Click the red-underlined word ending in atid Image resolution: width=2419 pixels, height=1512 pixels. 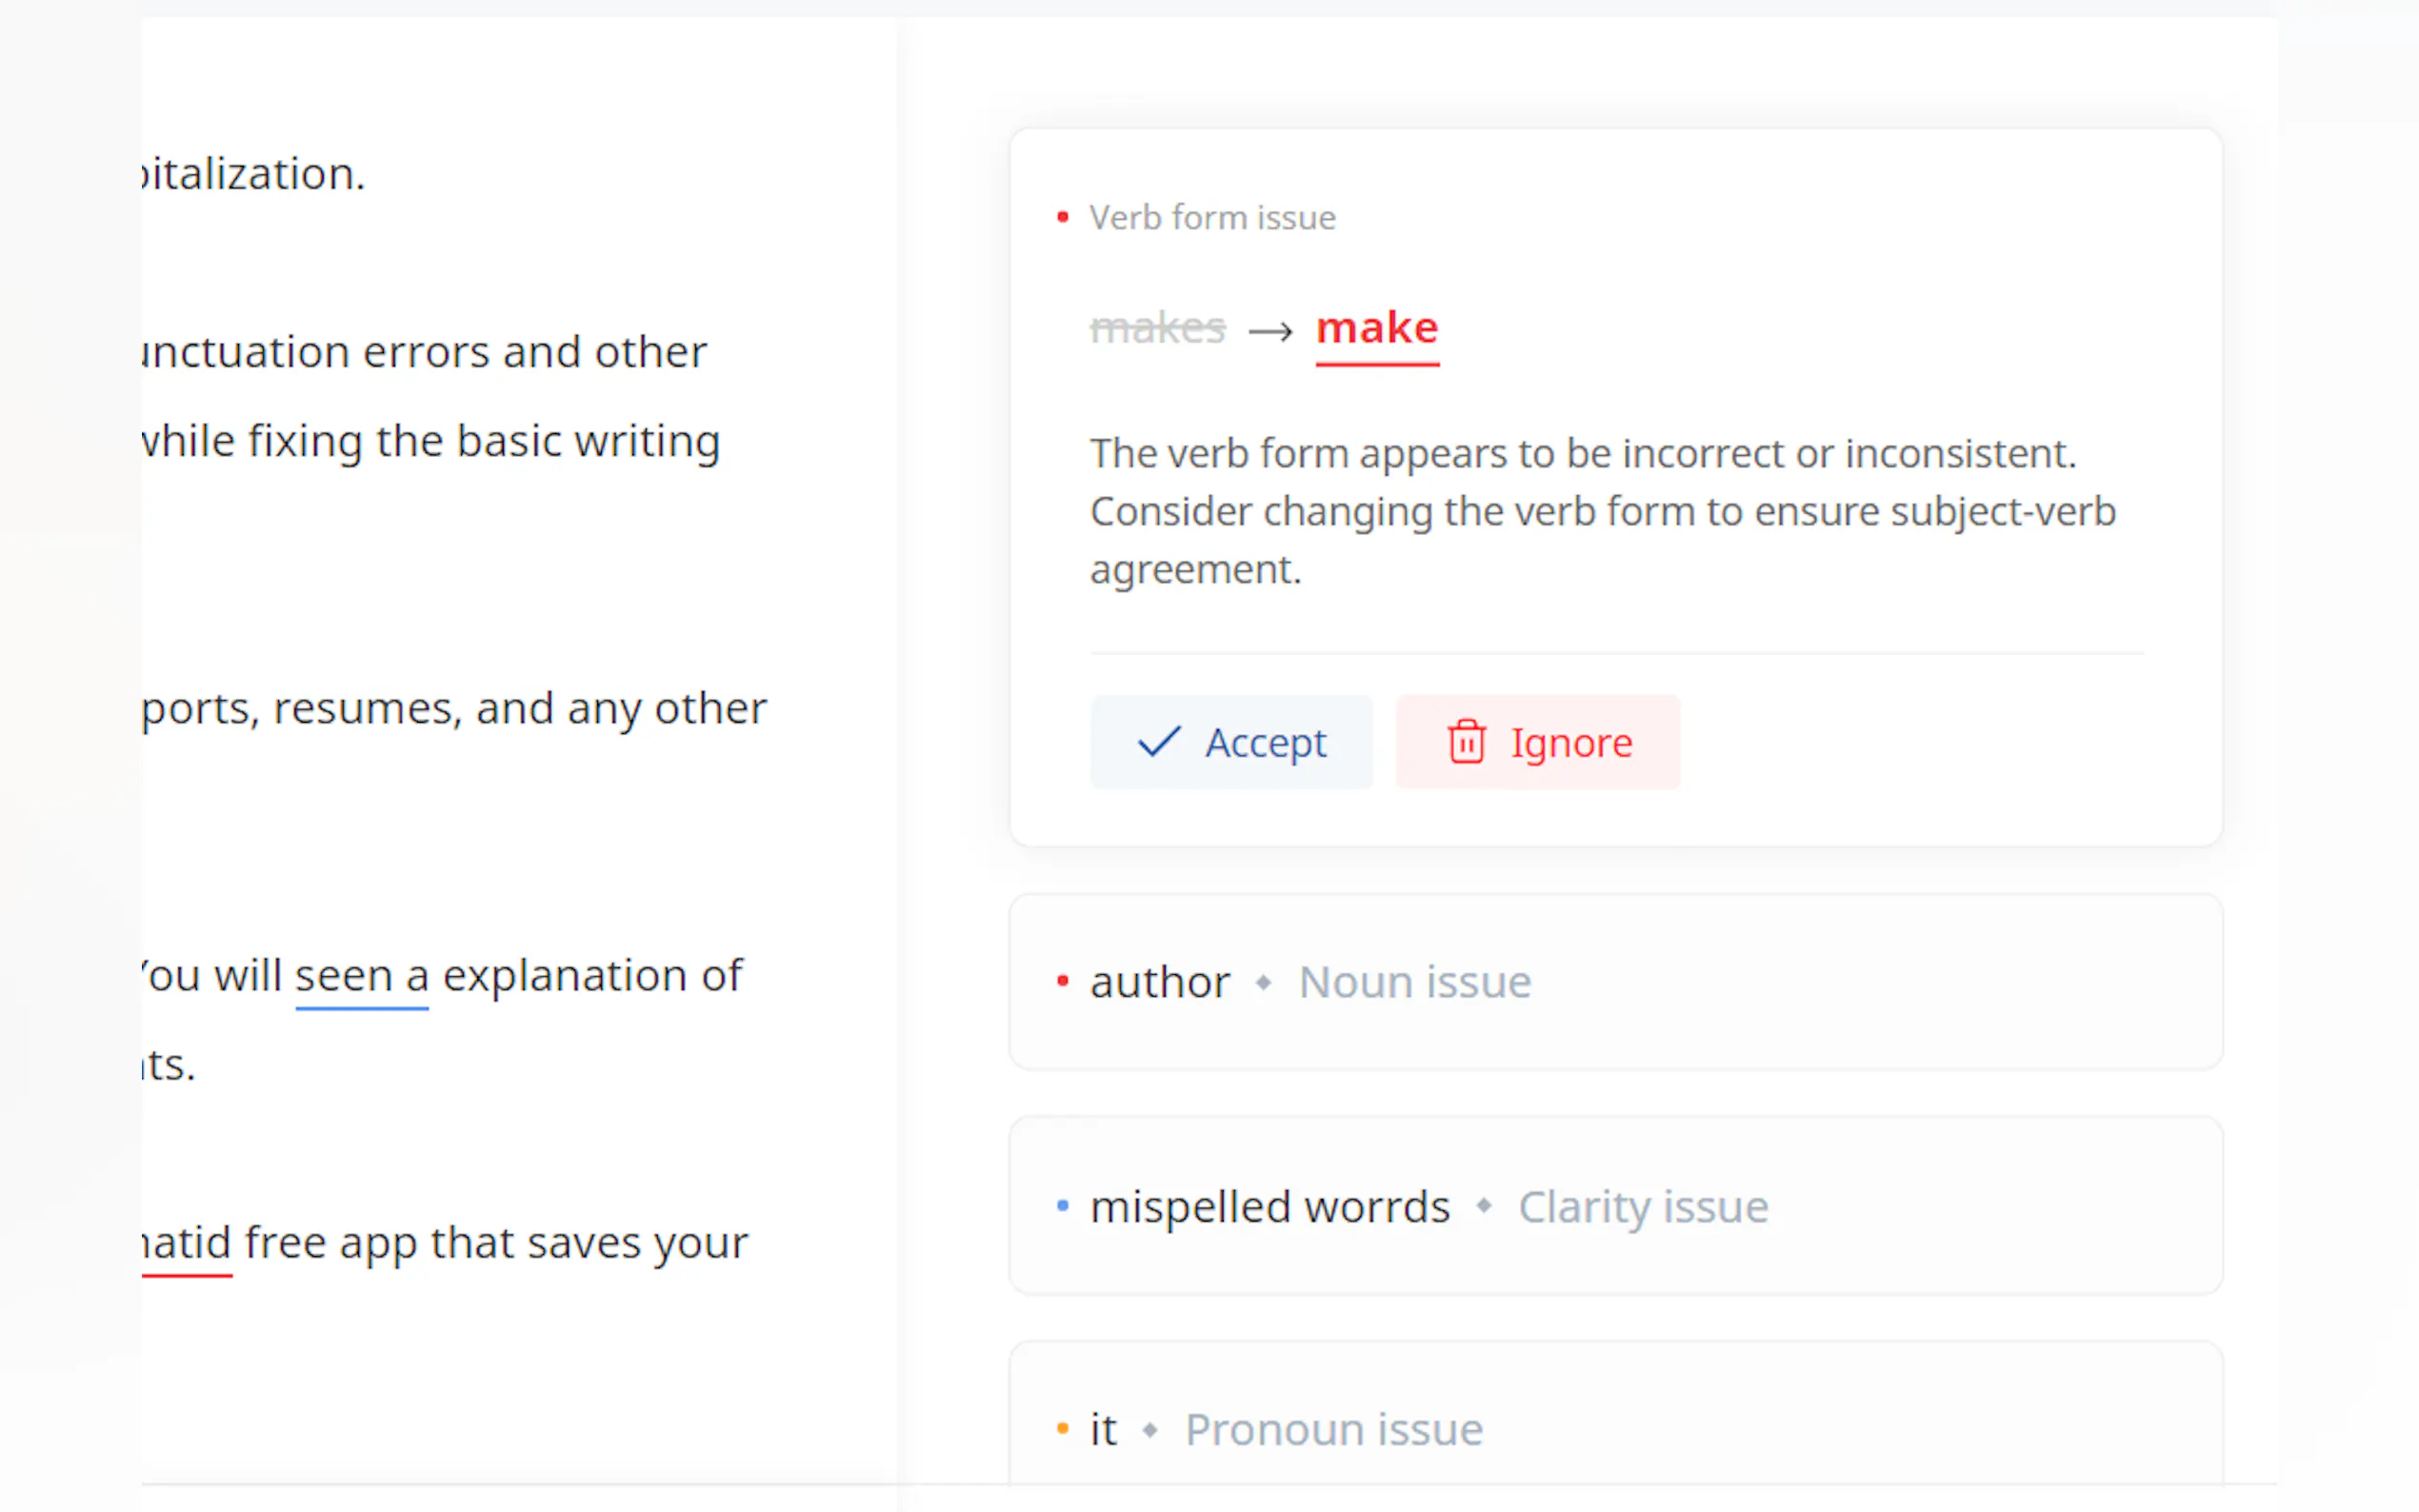[x=187, y=1243]
